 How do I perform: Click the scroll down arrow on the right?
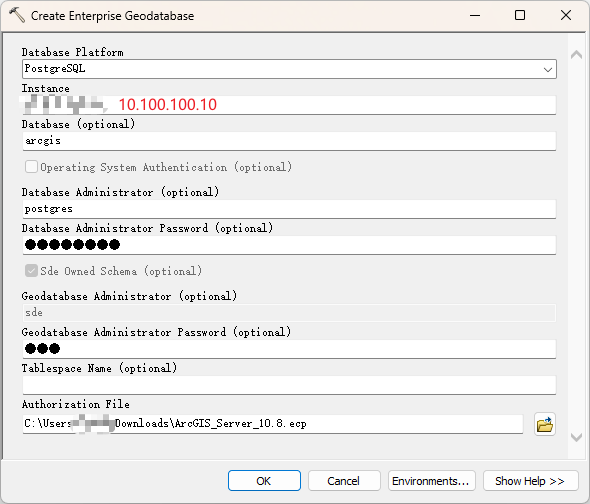(x=576, y=437)
